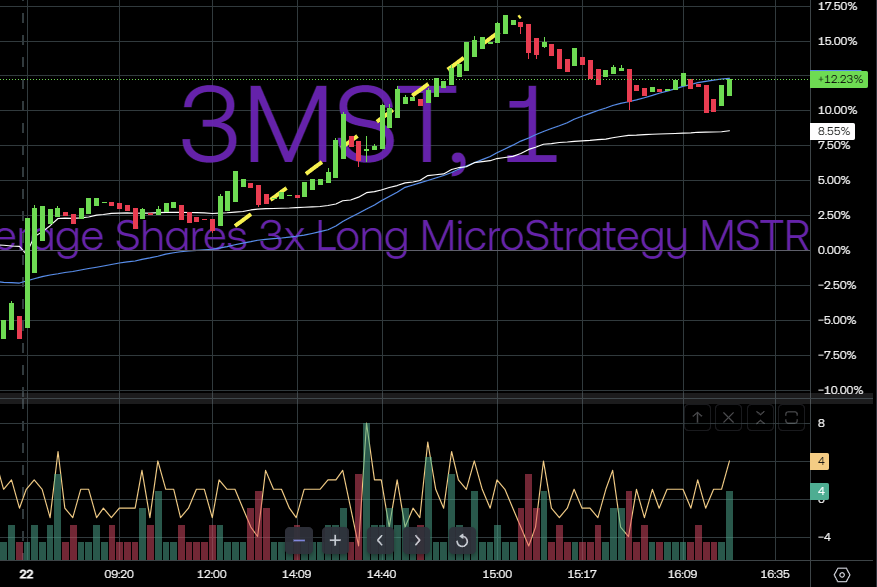Click the yellow indicator value label 4
877x587 pixels.
pos(821,462)
